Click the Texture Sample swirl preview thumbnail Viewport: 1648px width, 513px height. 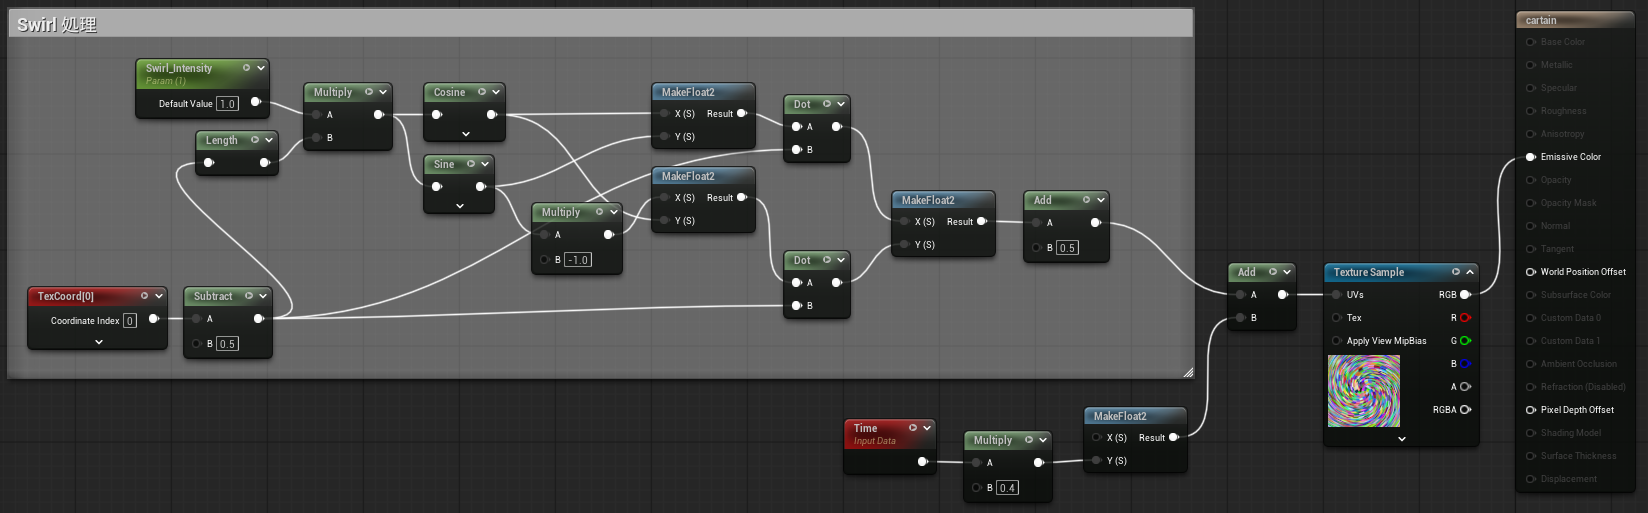[x=1364, y=391]
